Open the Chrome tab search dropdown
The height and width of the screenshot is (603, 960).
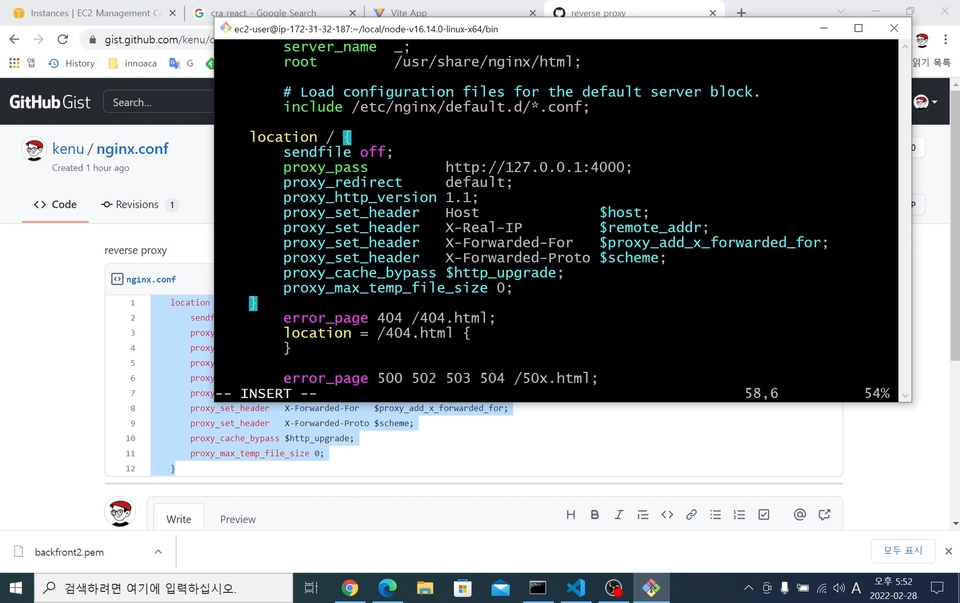coord(841,12)
